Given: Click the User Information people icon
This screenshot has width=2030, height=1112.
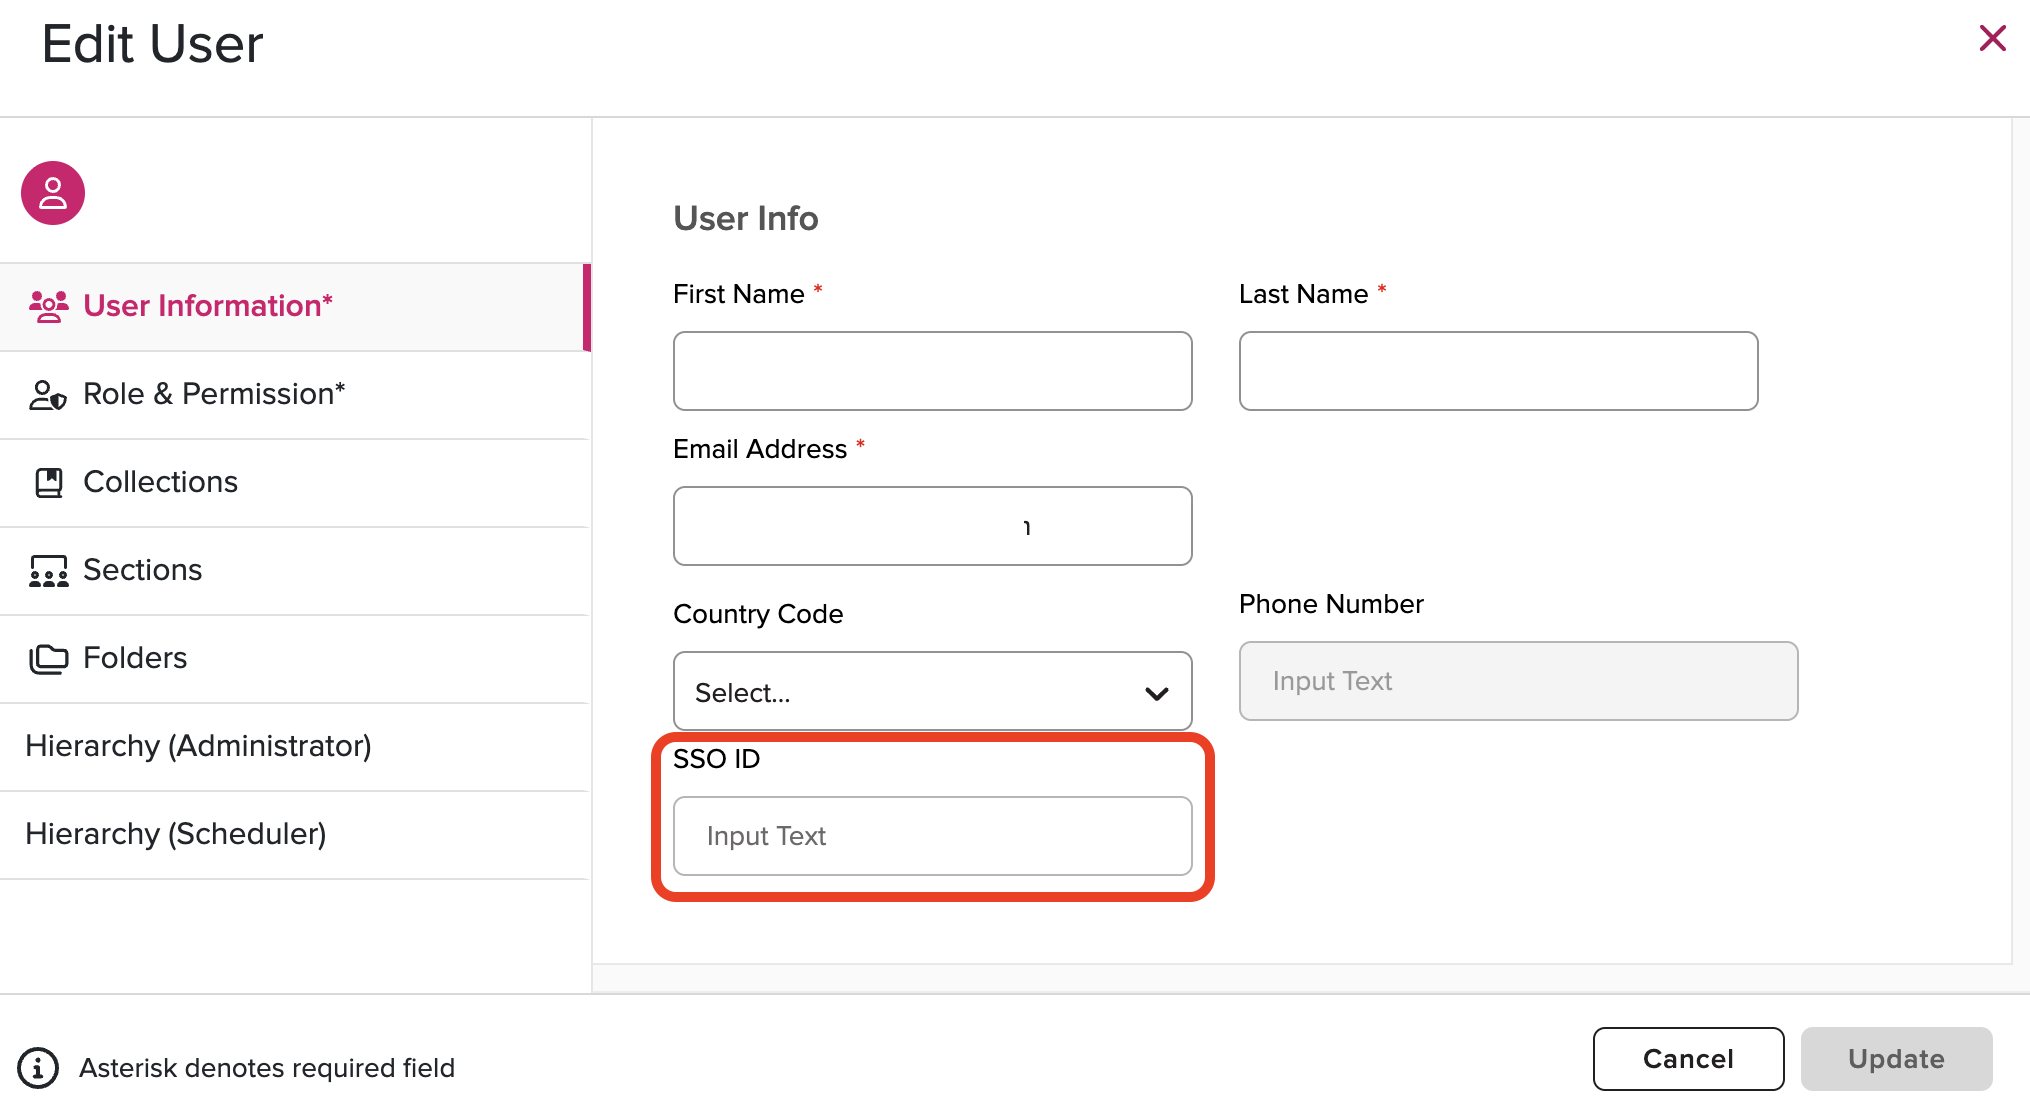Looking at the screenshot, I should tap(48, 306).
